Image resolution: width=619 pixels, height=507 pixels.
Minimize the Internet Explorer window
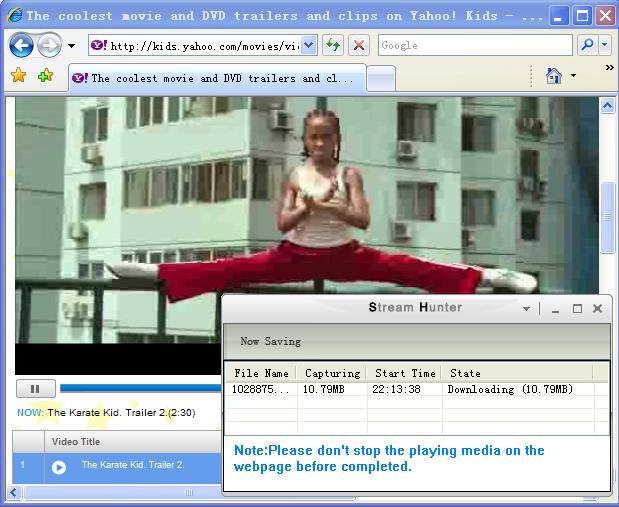coord(558,16)
